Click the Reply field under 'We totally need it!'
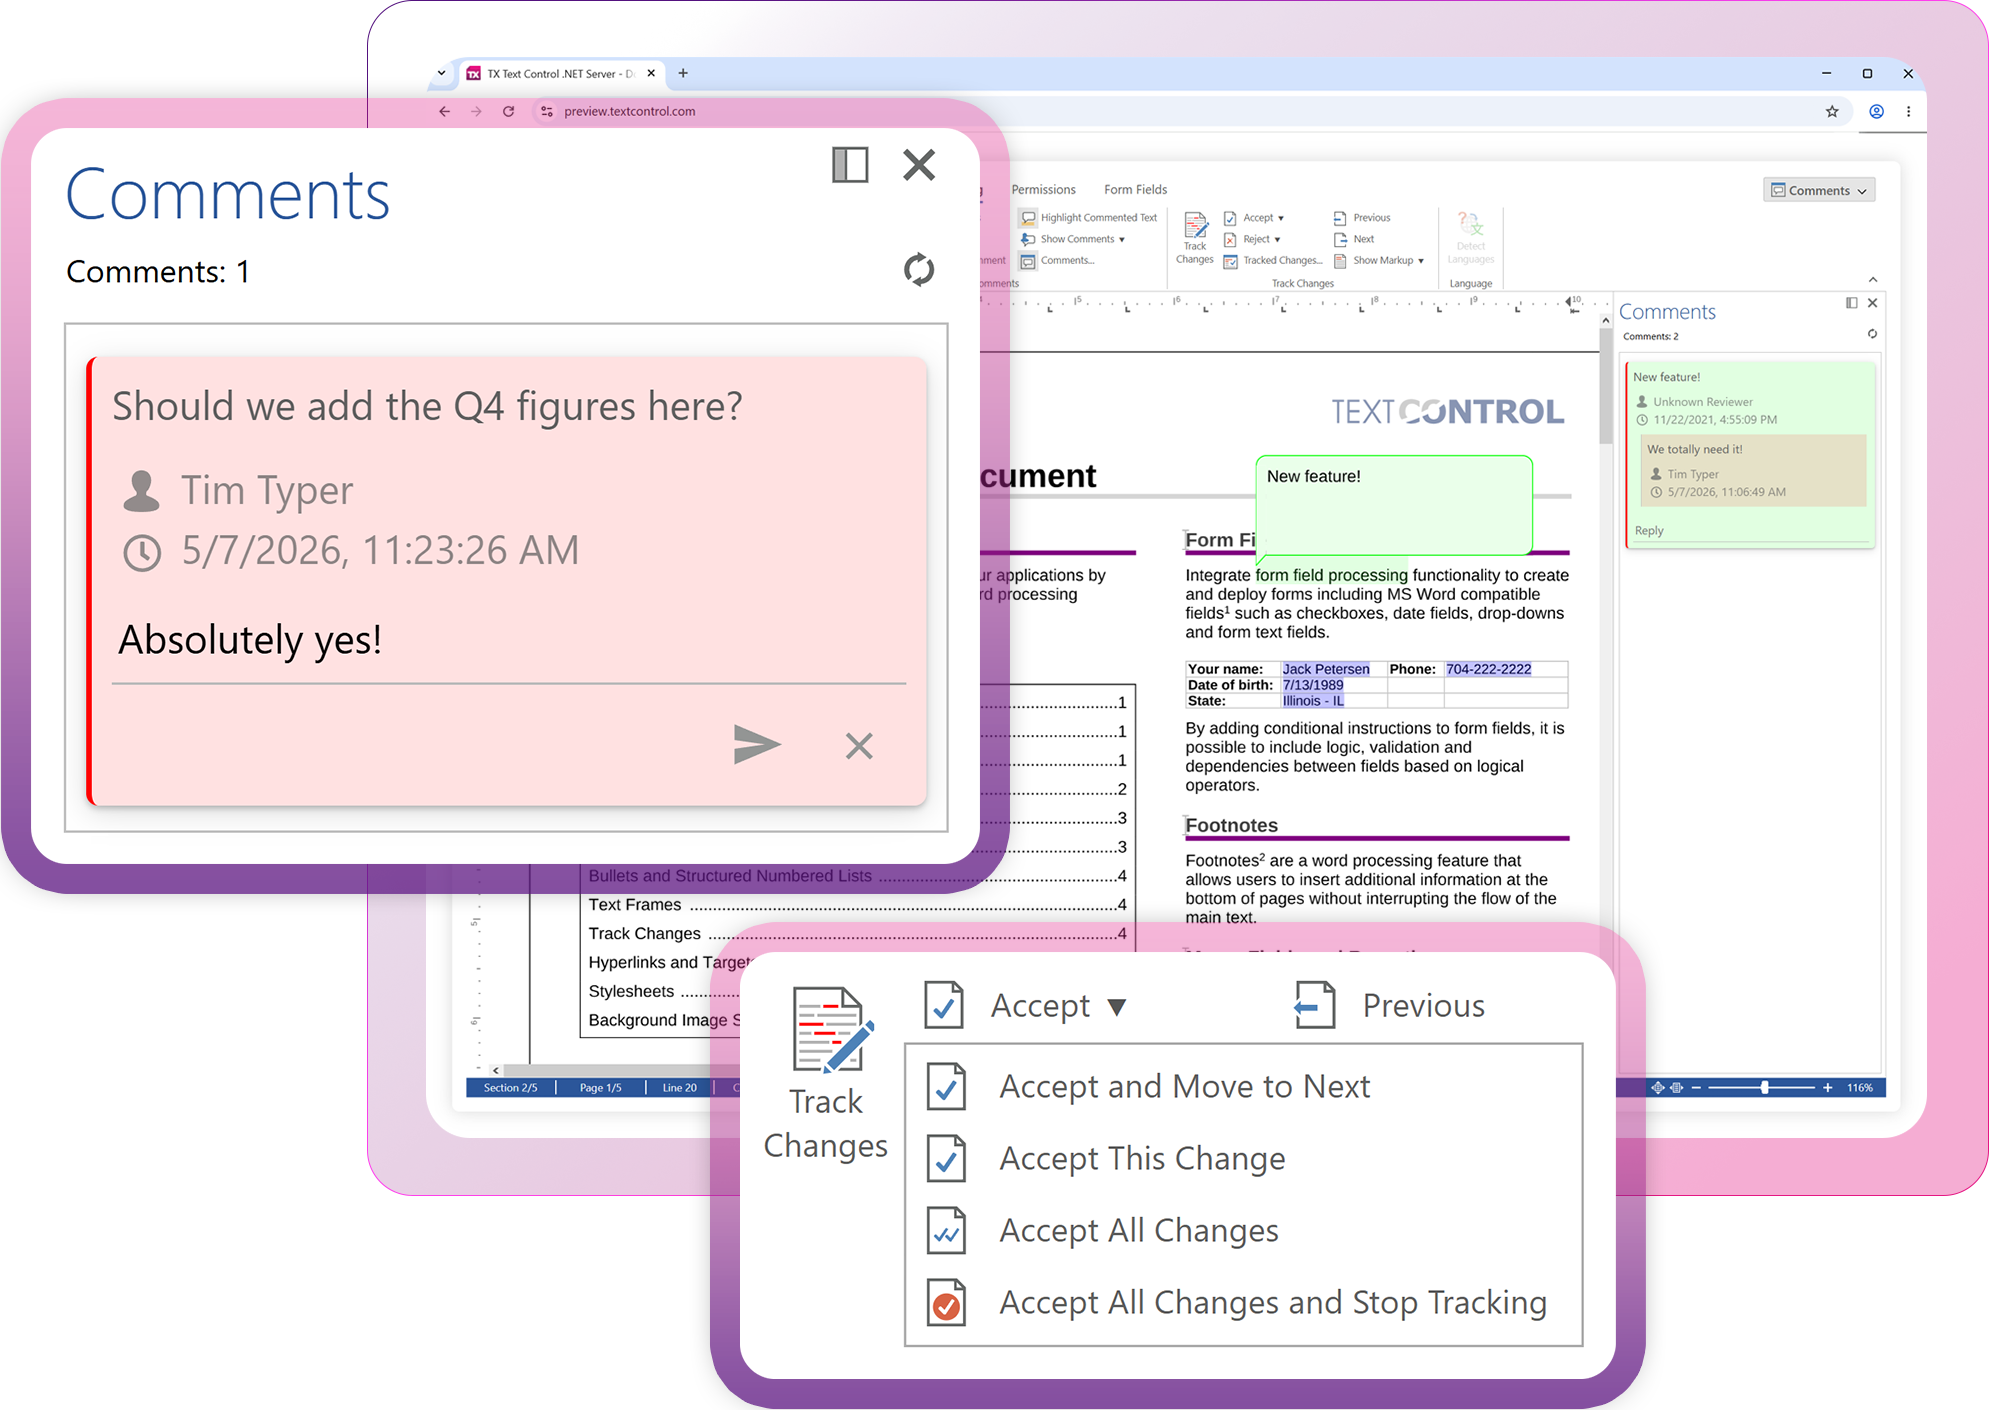 1750,531
